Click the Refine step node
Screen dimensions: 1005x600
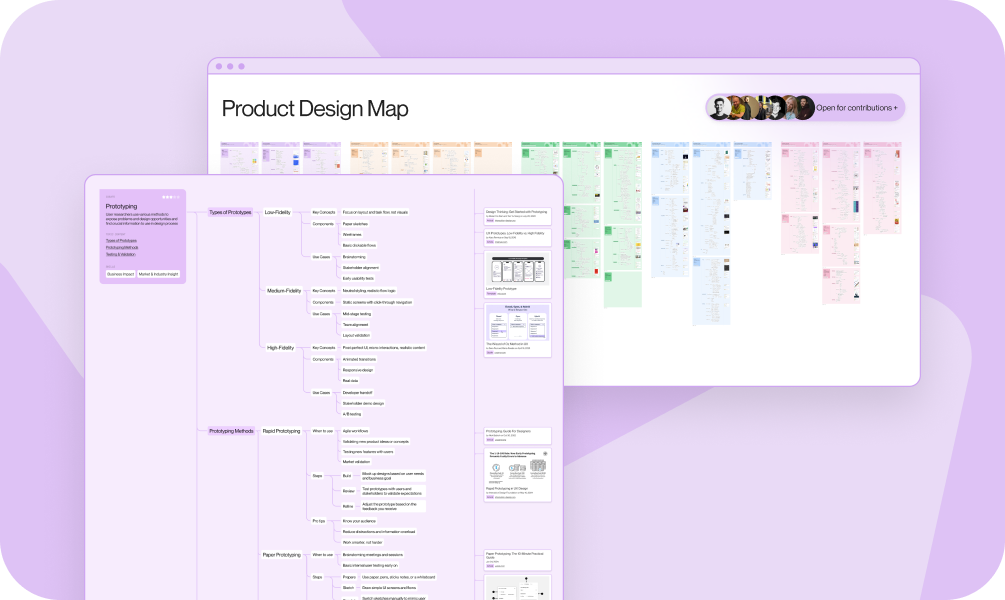tap(348, 506)
